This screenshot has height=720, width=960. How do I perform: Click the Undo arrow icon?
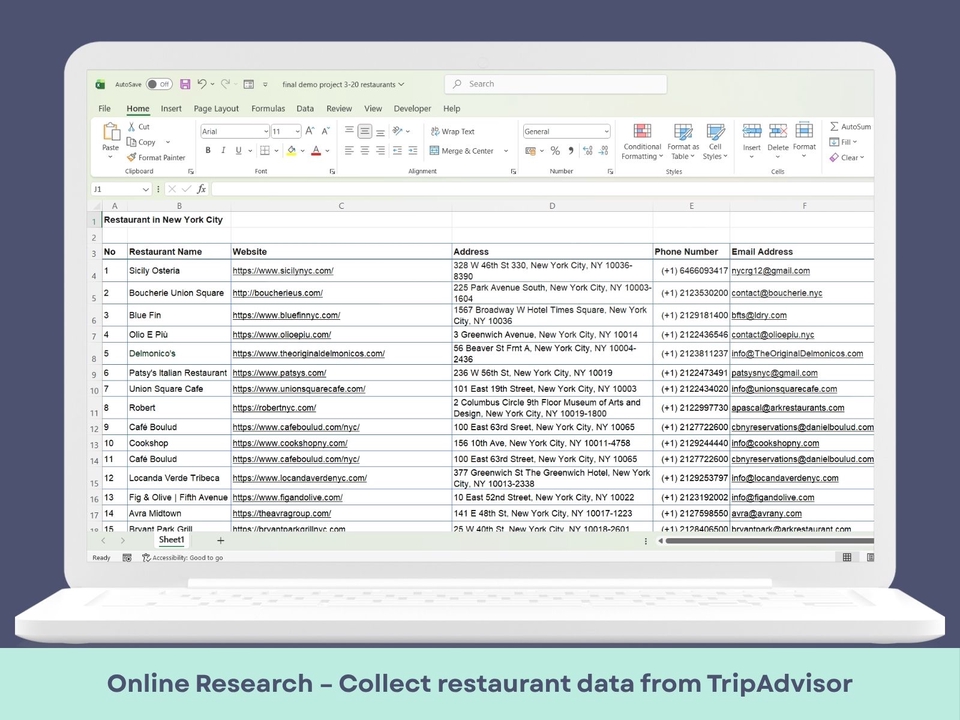[x=202, y=85]
